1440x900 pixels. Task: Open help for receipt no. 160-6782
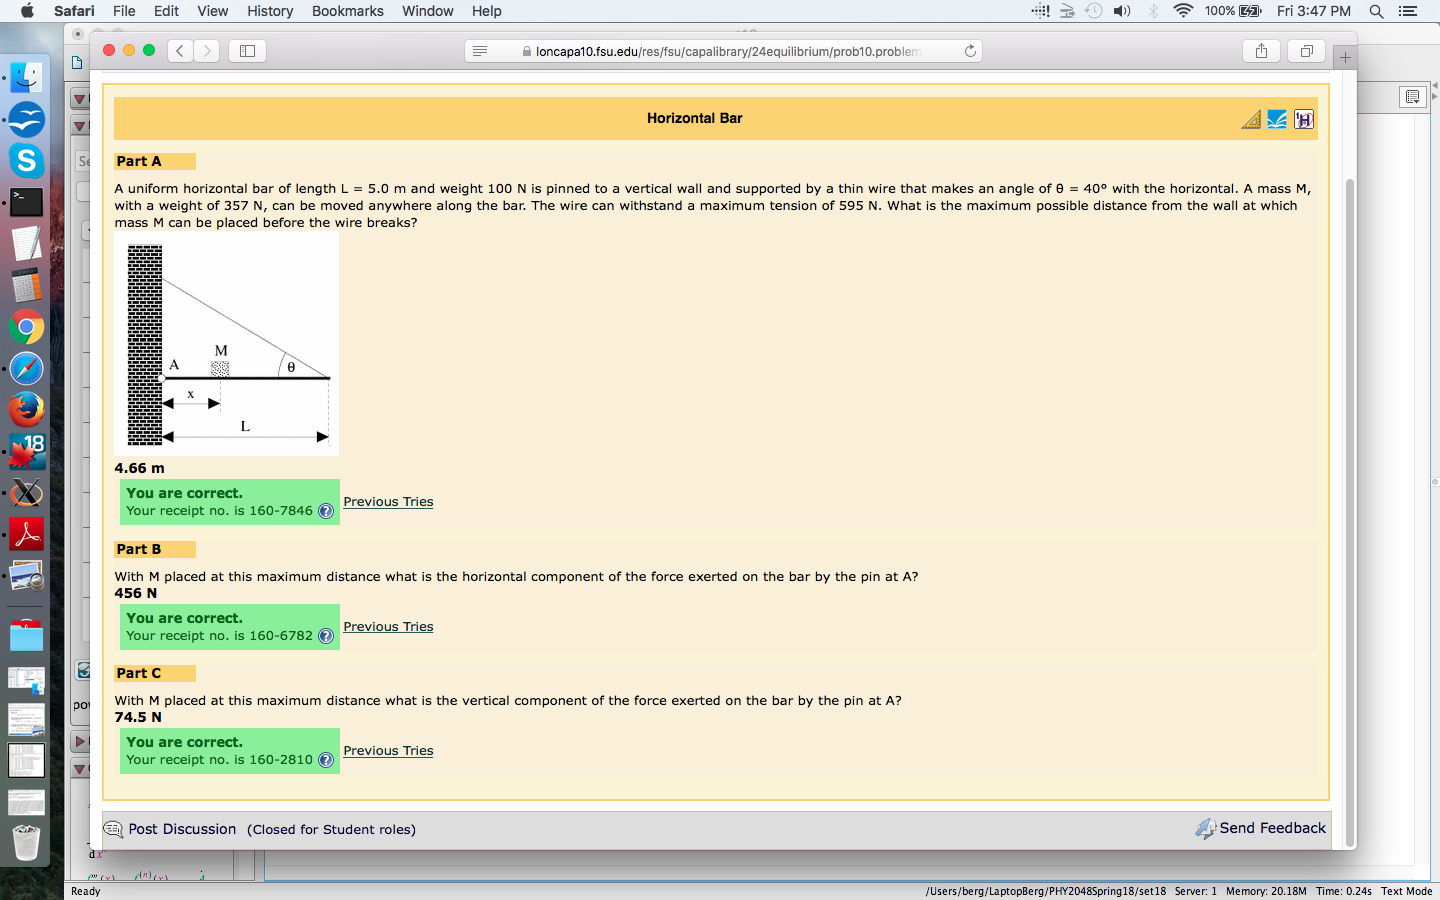325,636
